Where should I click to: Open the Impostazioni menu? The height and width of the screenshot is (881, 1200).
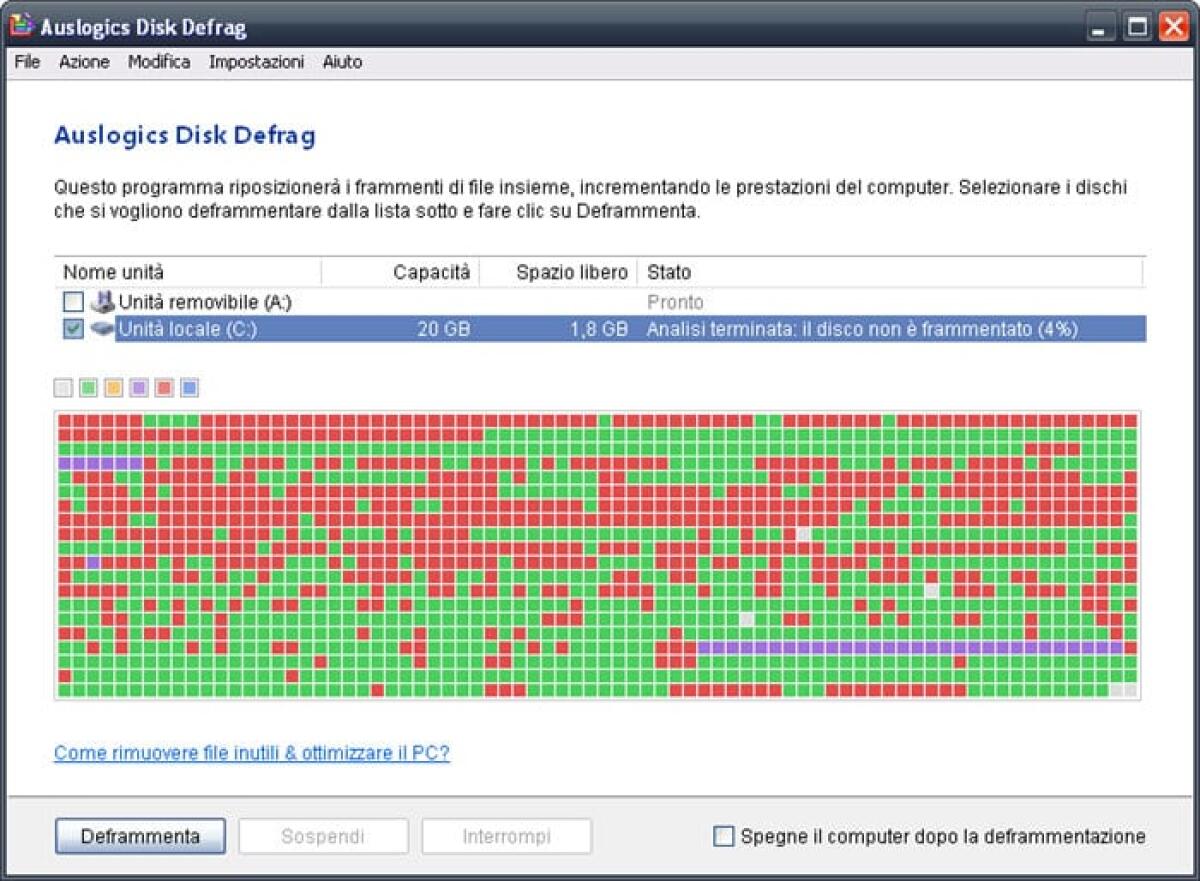tap(256, 62)
